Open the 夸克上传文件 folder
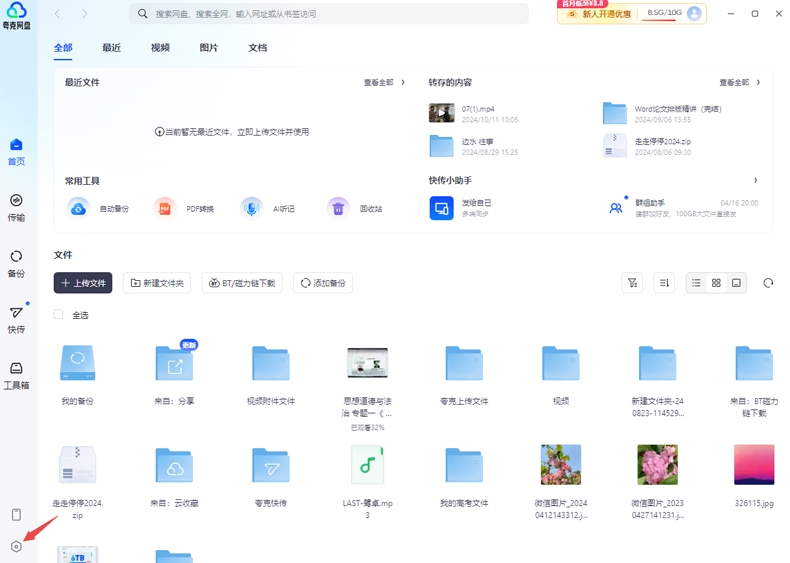This screenshot has width=790, height=563. pyautogui.click(x=464, y=363)
